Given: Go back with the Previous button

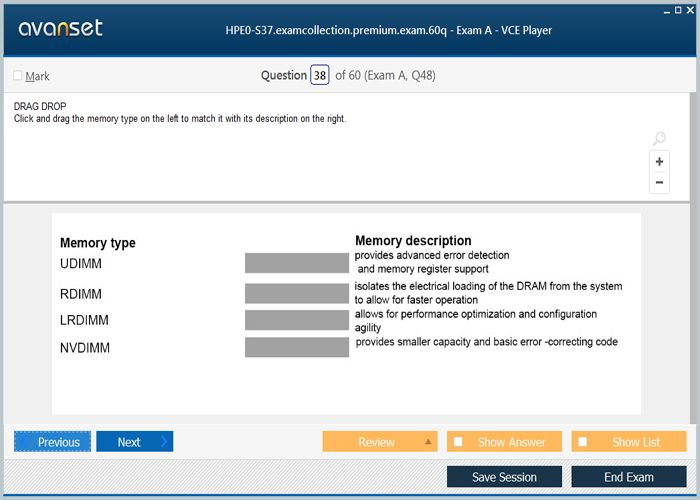Looking at the screenshot, I should 53,442.
